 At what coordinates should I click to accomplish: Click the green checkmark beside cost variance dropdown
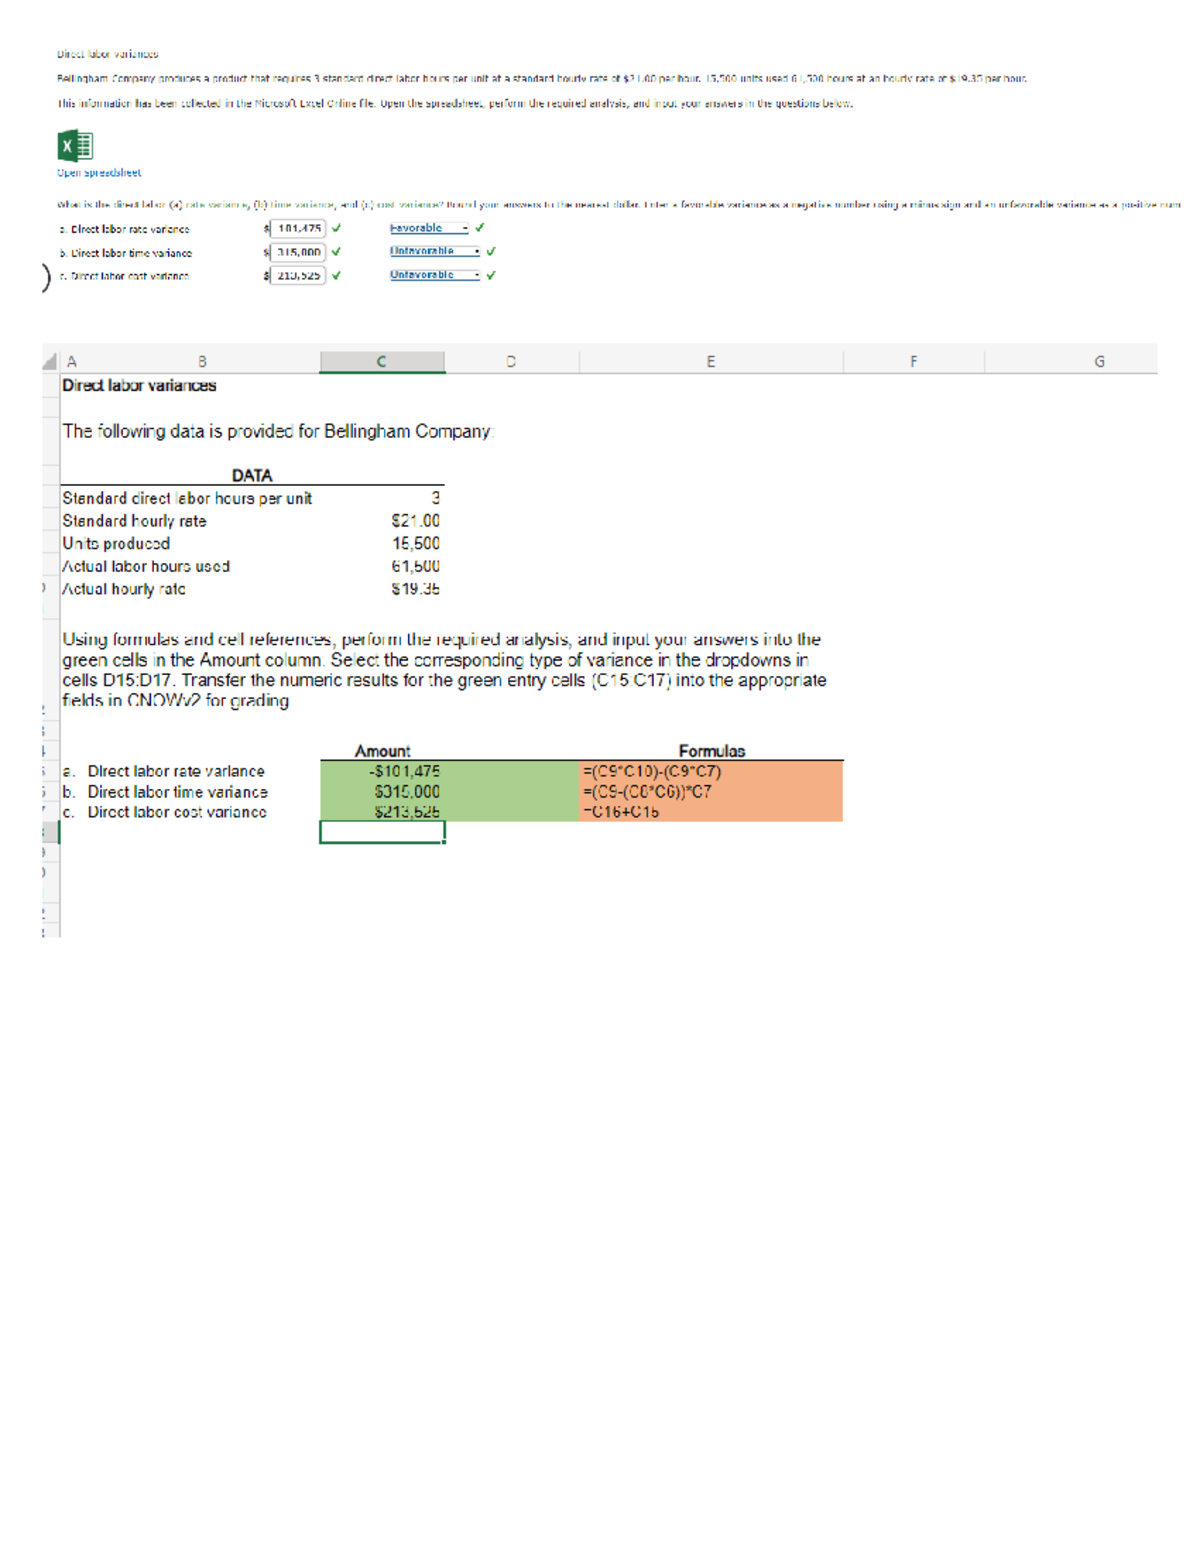pos(488,274)
